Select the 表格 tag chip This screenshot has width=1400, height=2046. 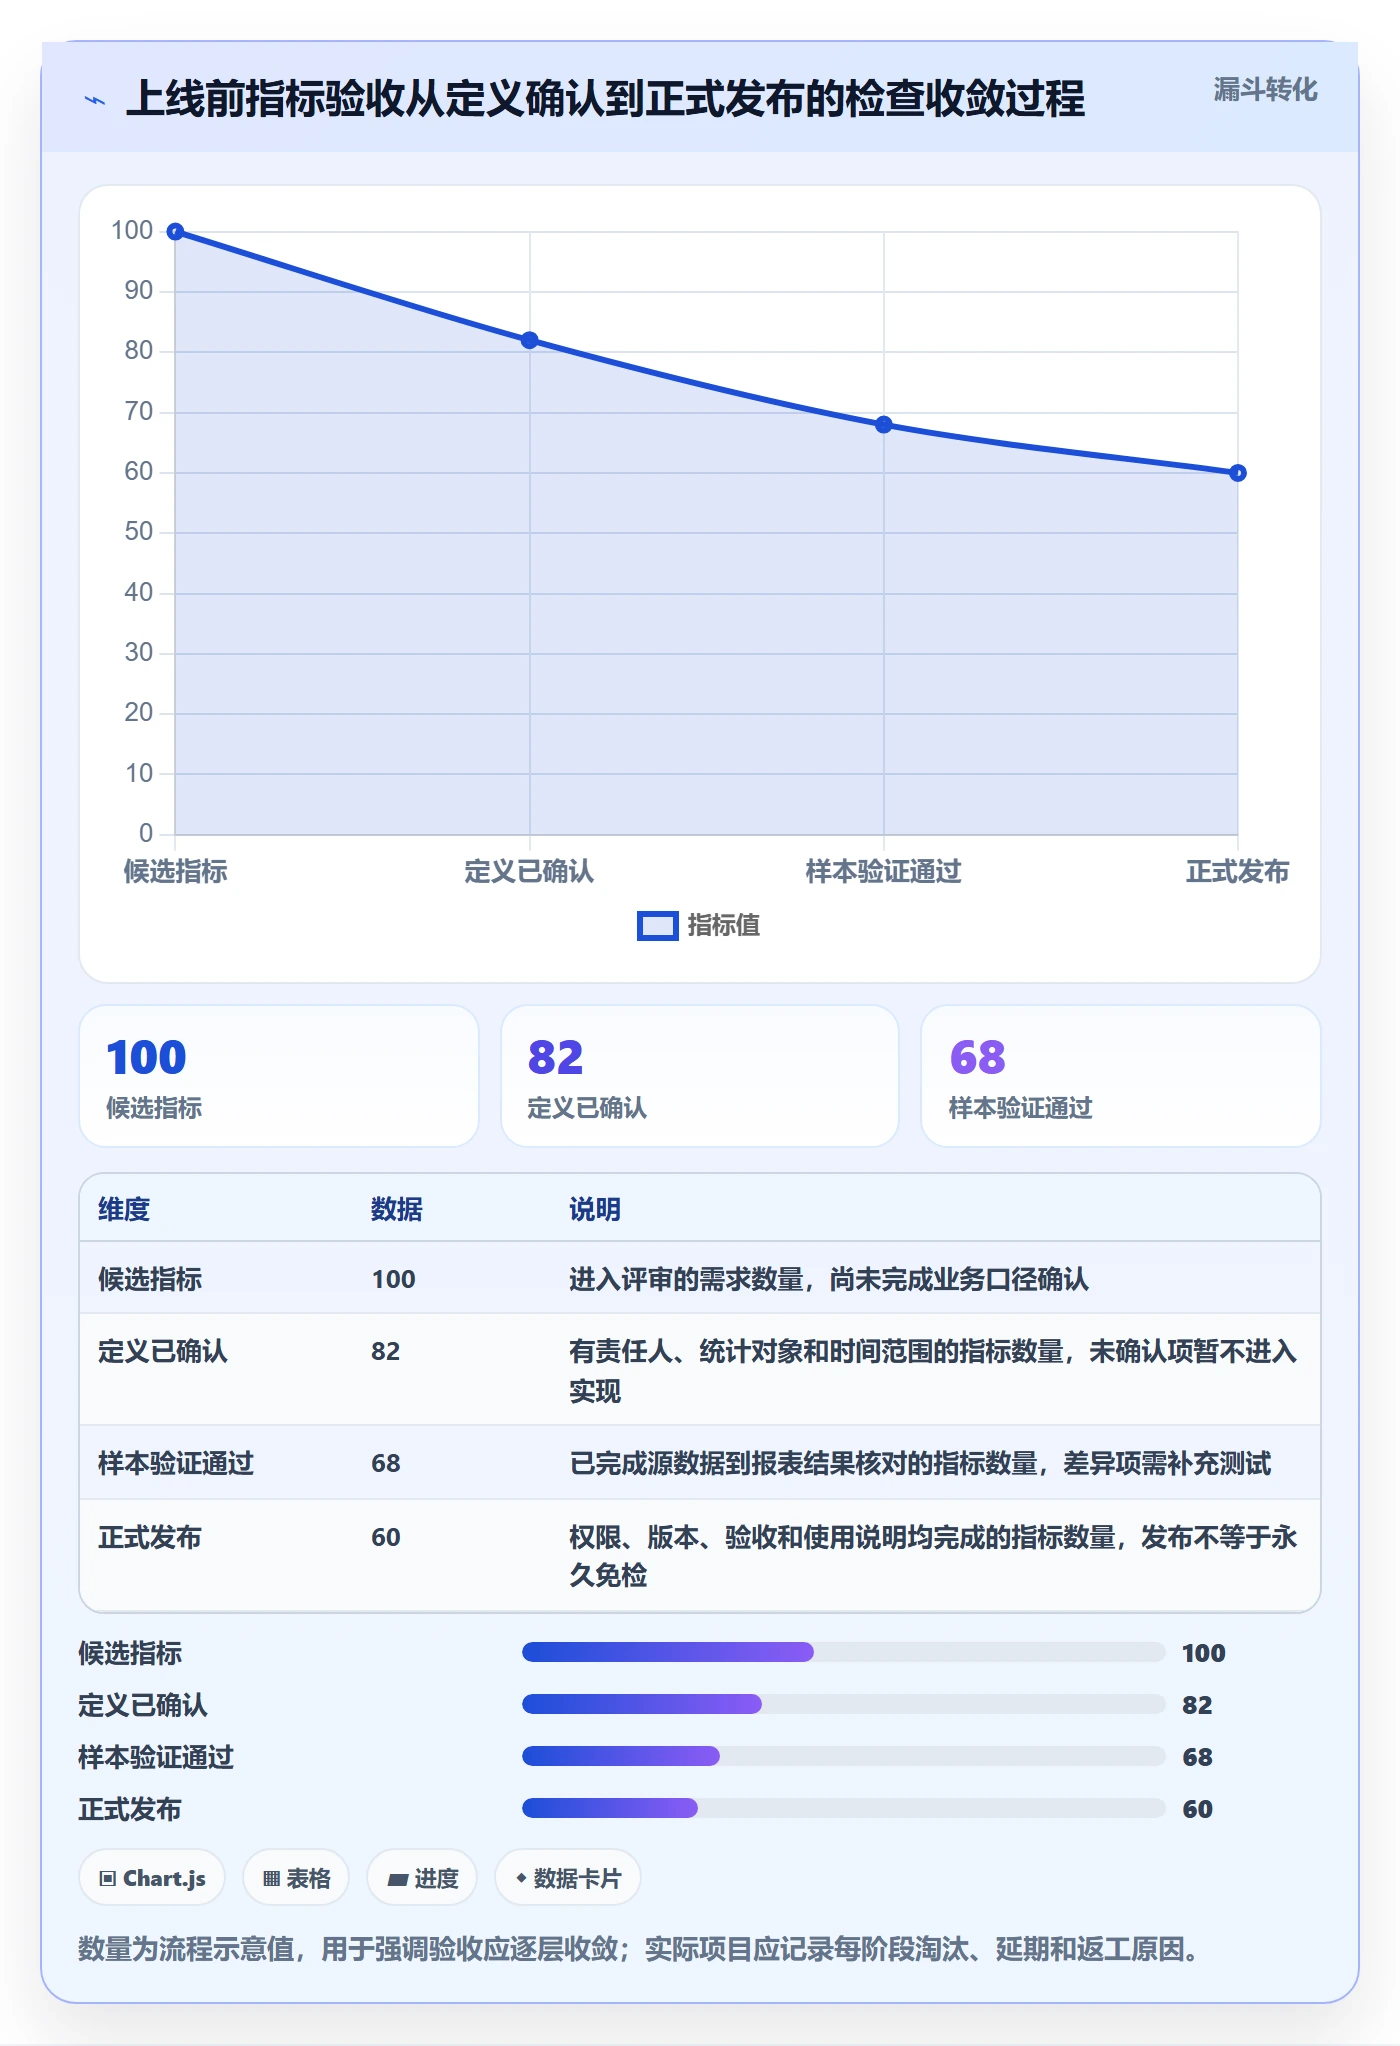296,1878
